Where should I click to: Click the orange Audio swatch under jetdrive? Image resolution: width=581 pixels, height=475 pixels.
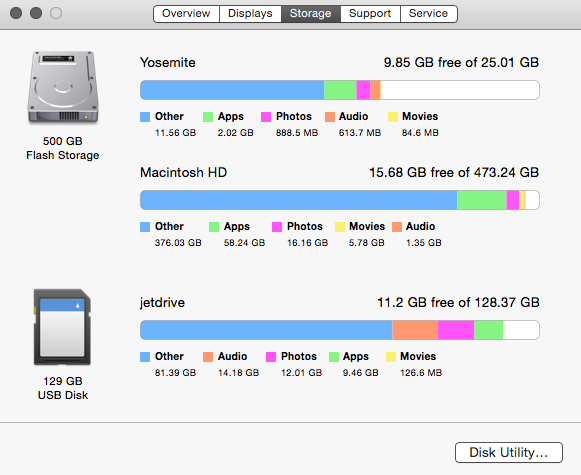208,357
